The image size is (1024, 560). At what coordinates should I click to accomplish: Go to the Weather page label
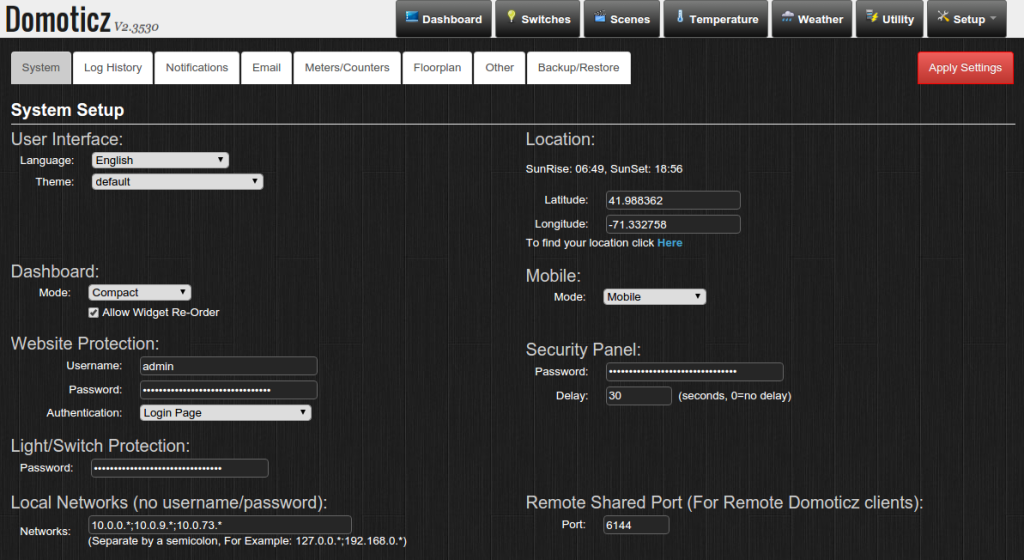click(x=820, y=20)
